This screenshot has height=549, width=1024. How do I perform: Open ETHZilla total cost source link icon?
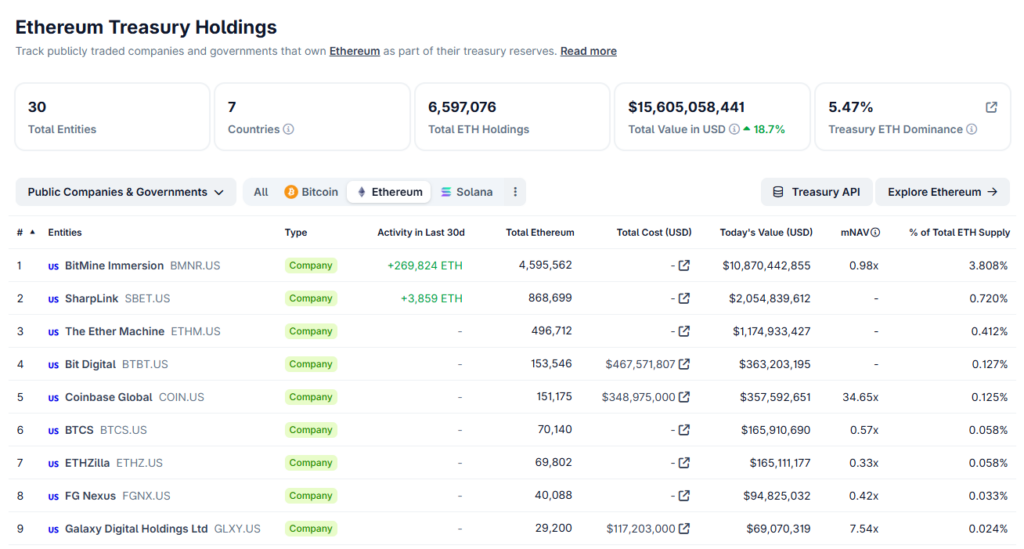[684, 463]
